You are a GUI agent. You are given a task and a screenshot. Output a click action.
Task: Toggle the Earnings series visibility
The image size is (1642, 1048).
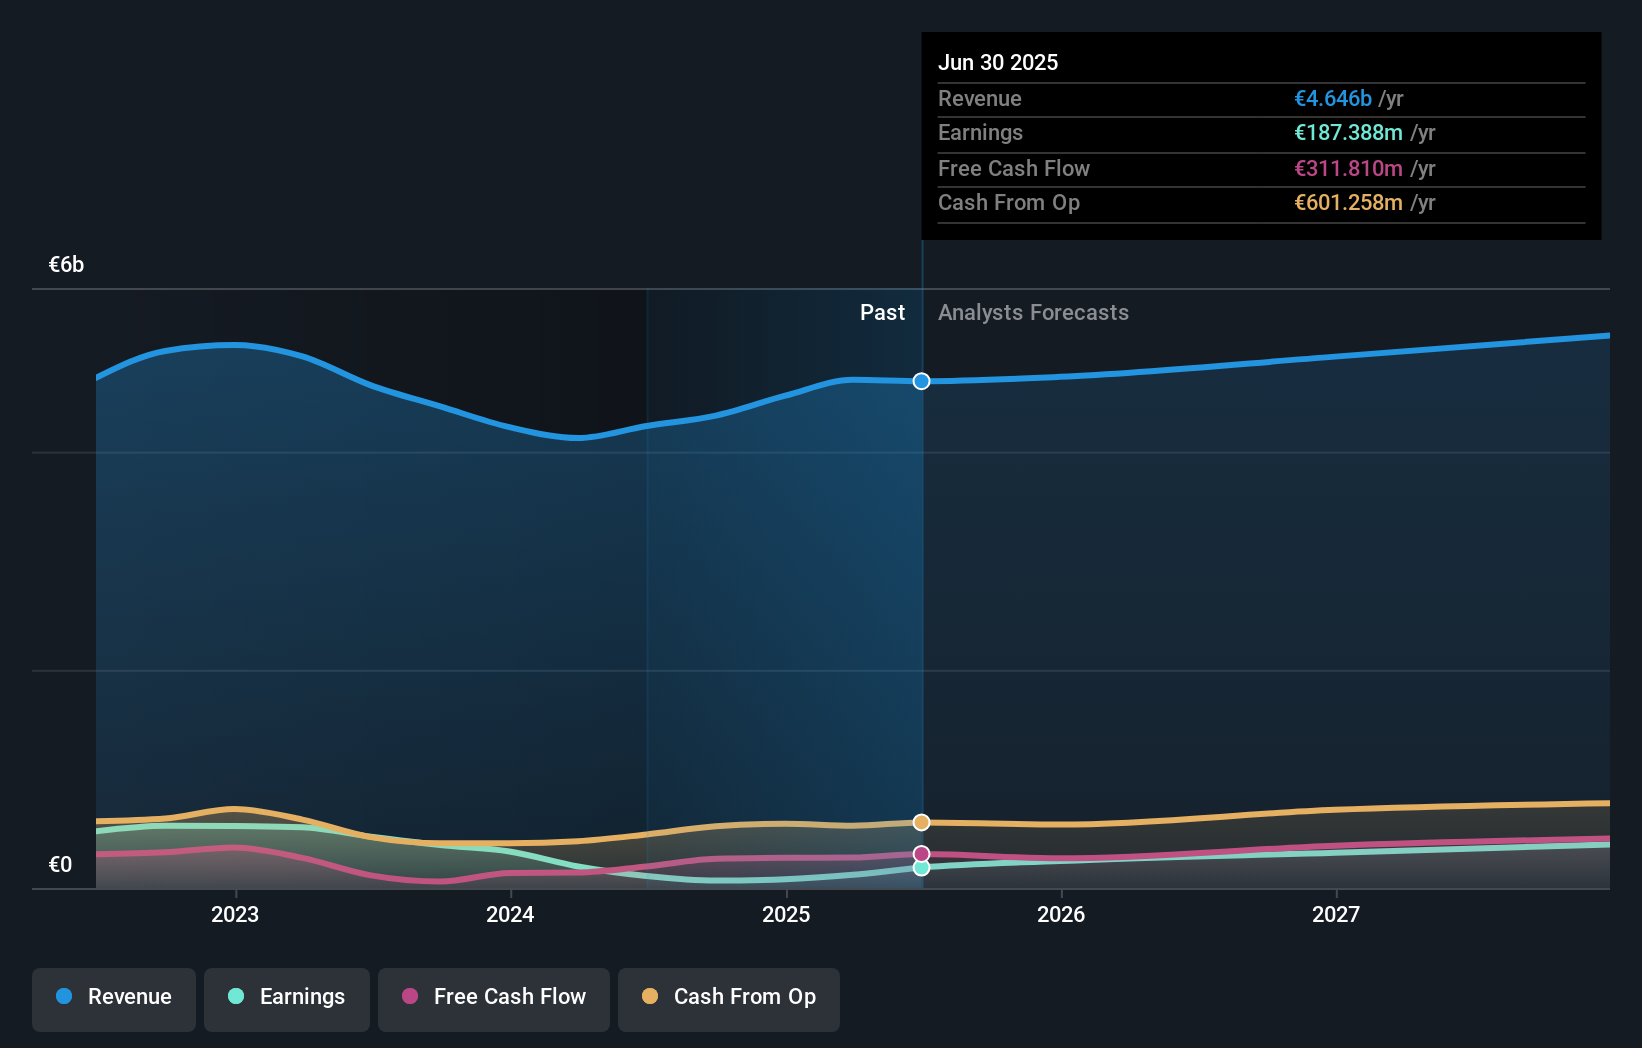(x=287, y=997)
